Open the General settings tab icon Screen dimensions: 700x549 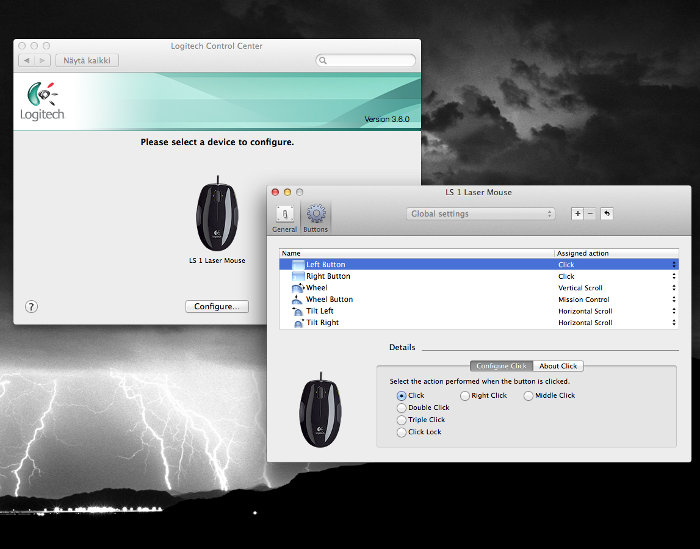point(284,214)
